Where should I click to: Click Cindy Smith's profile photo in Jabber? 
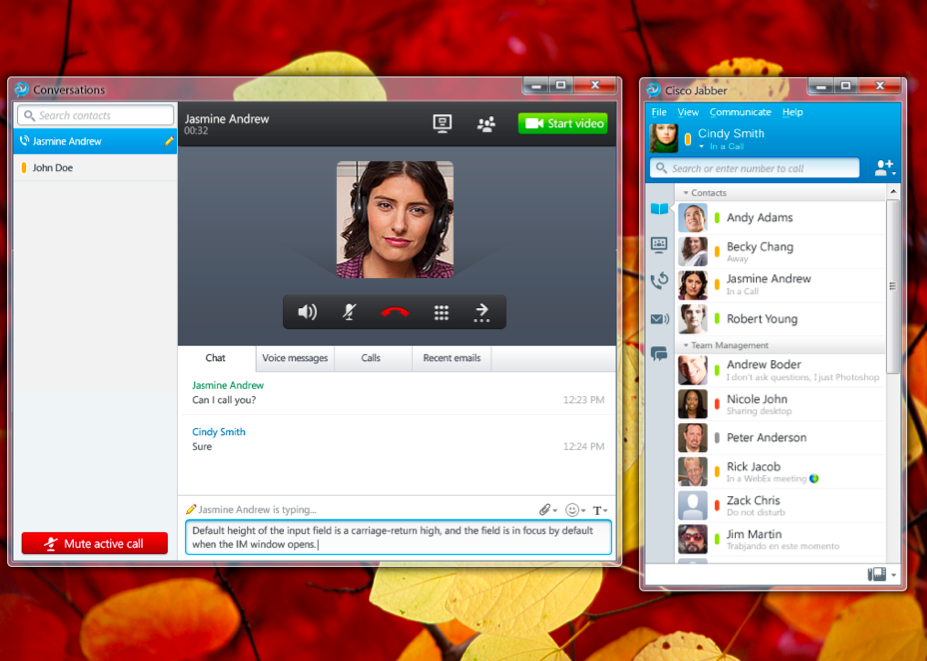[664, 138]
